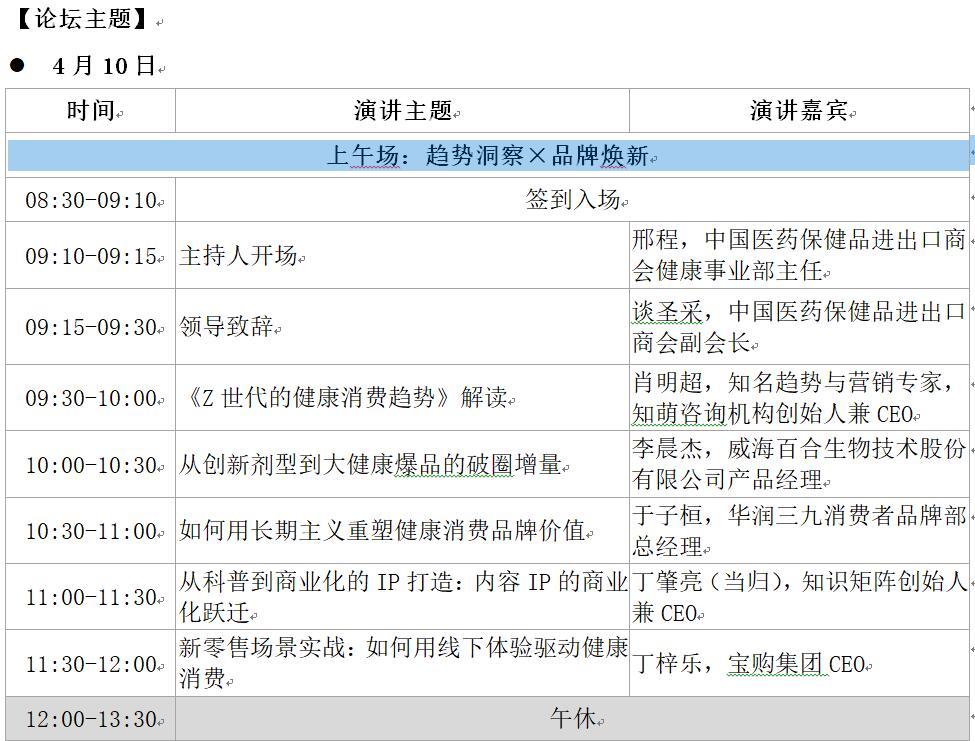The image size is (975, 741).
Task: Click the 【论坛主题】 heading text
Action: [x=82, y=19]
